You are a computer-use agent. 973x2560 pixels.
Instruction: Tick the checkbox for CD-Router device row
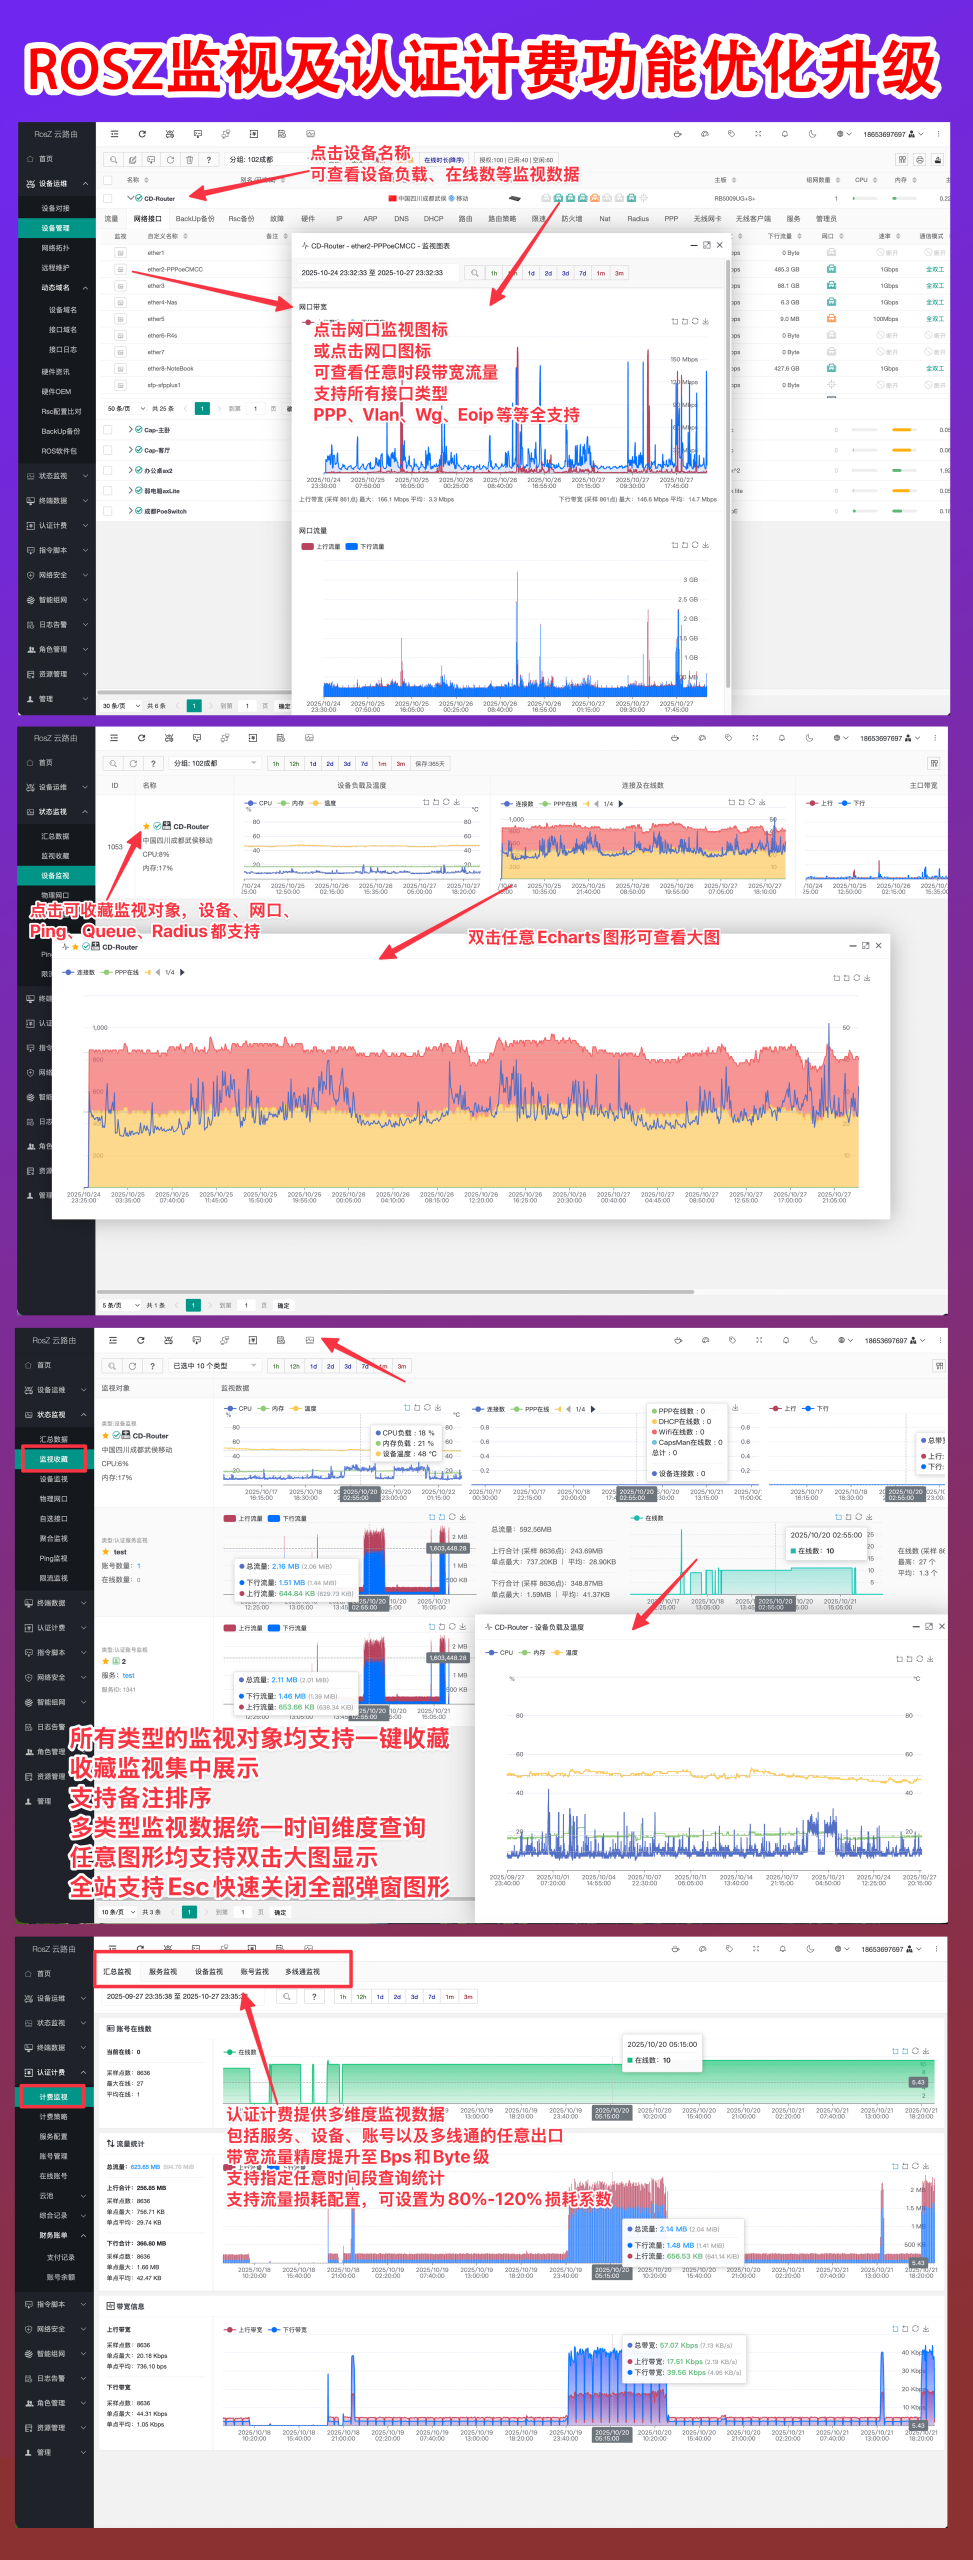pos(107,198)
